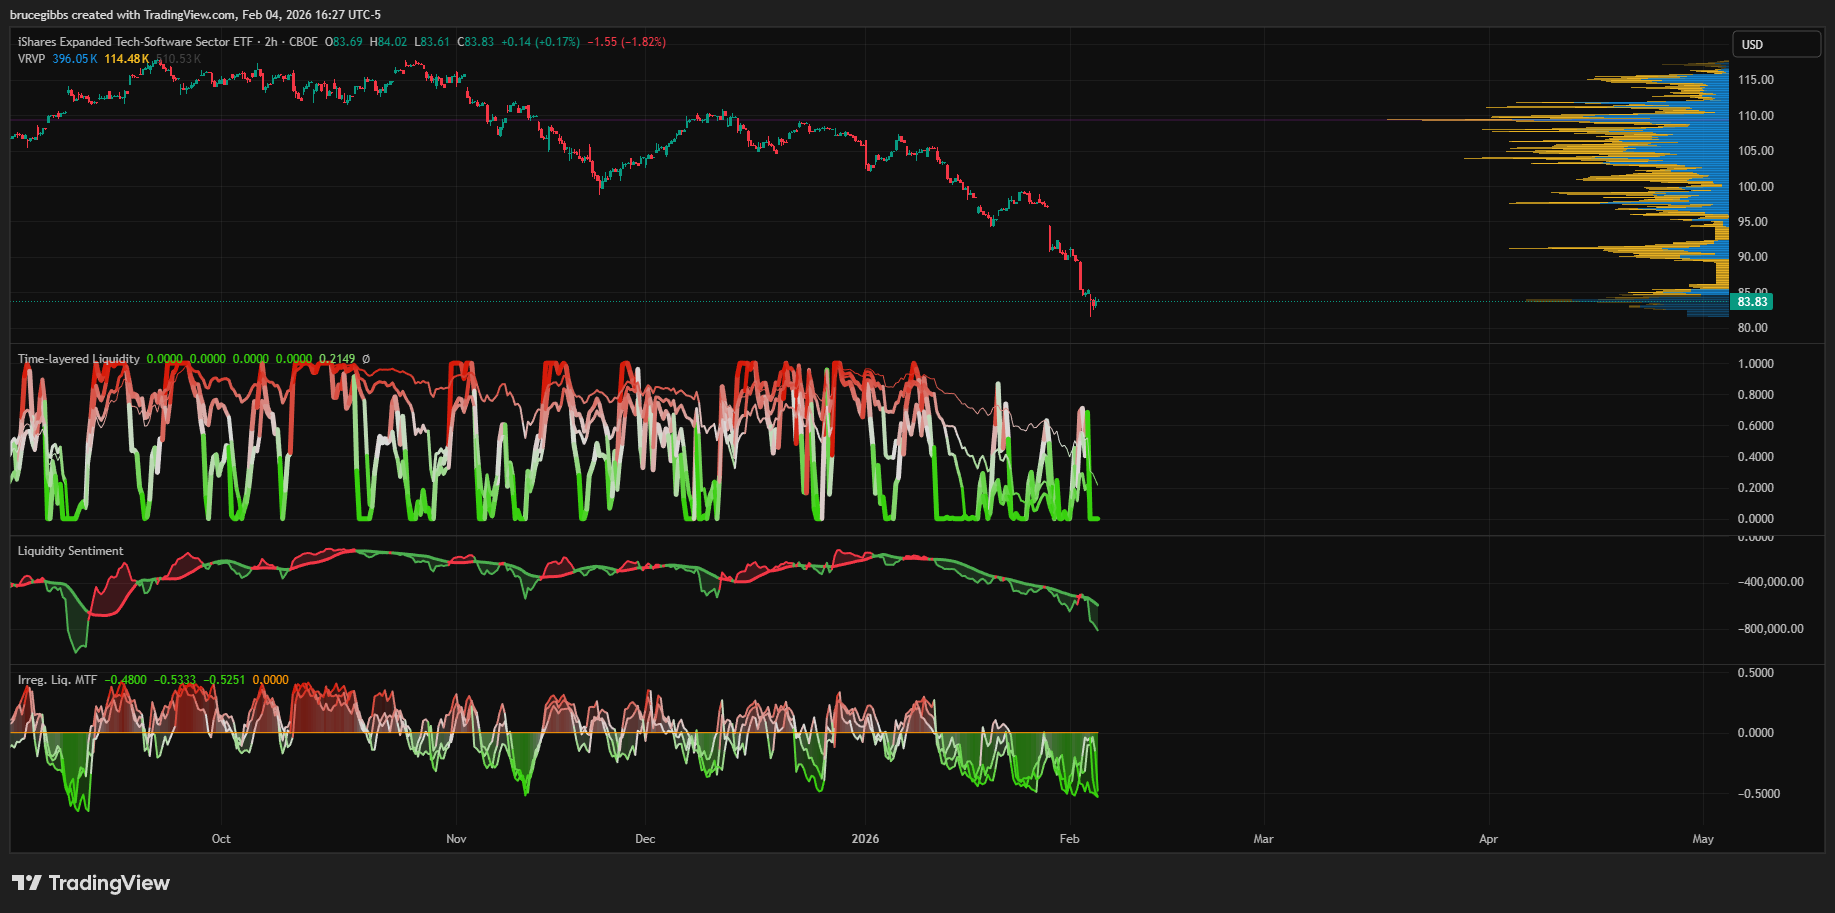
Task: Click the red -1.55 (-1.82%) change value
Action: tap(626, 42)
